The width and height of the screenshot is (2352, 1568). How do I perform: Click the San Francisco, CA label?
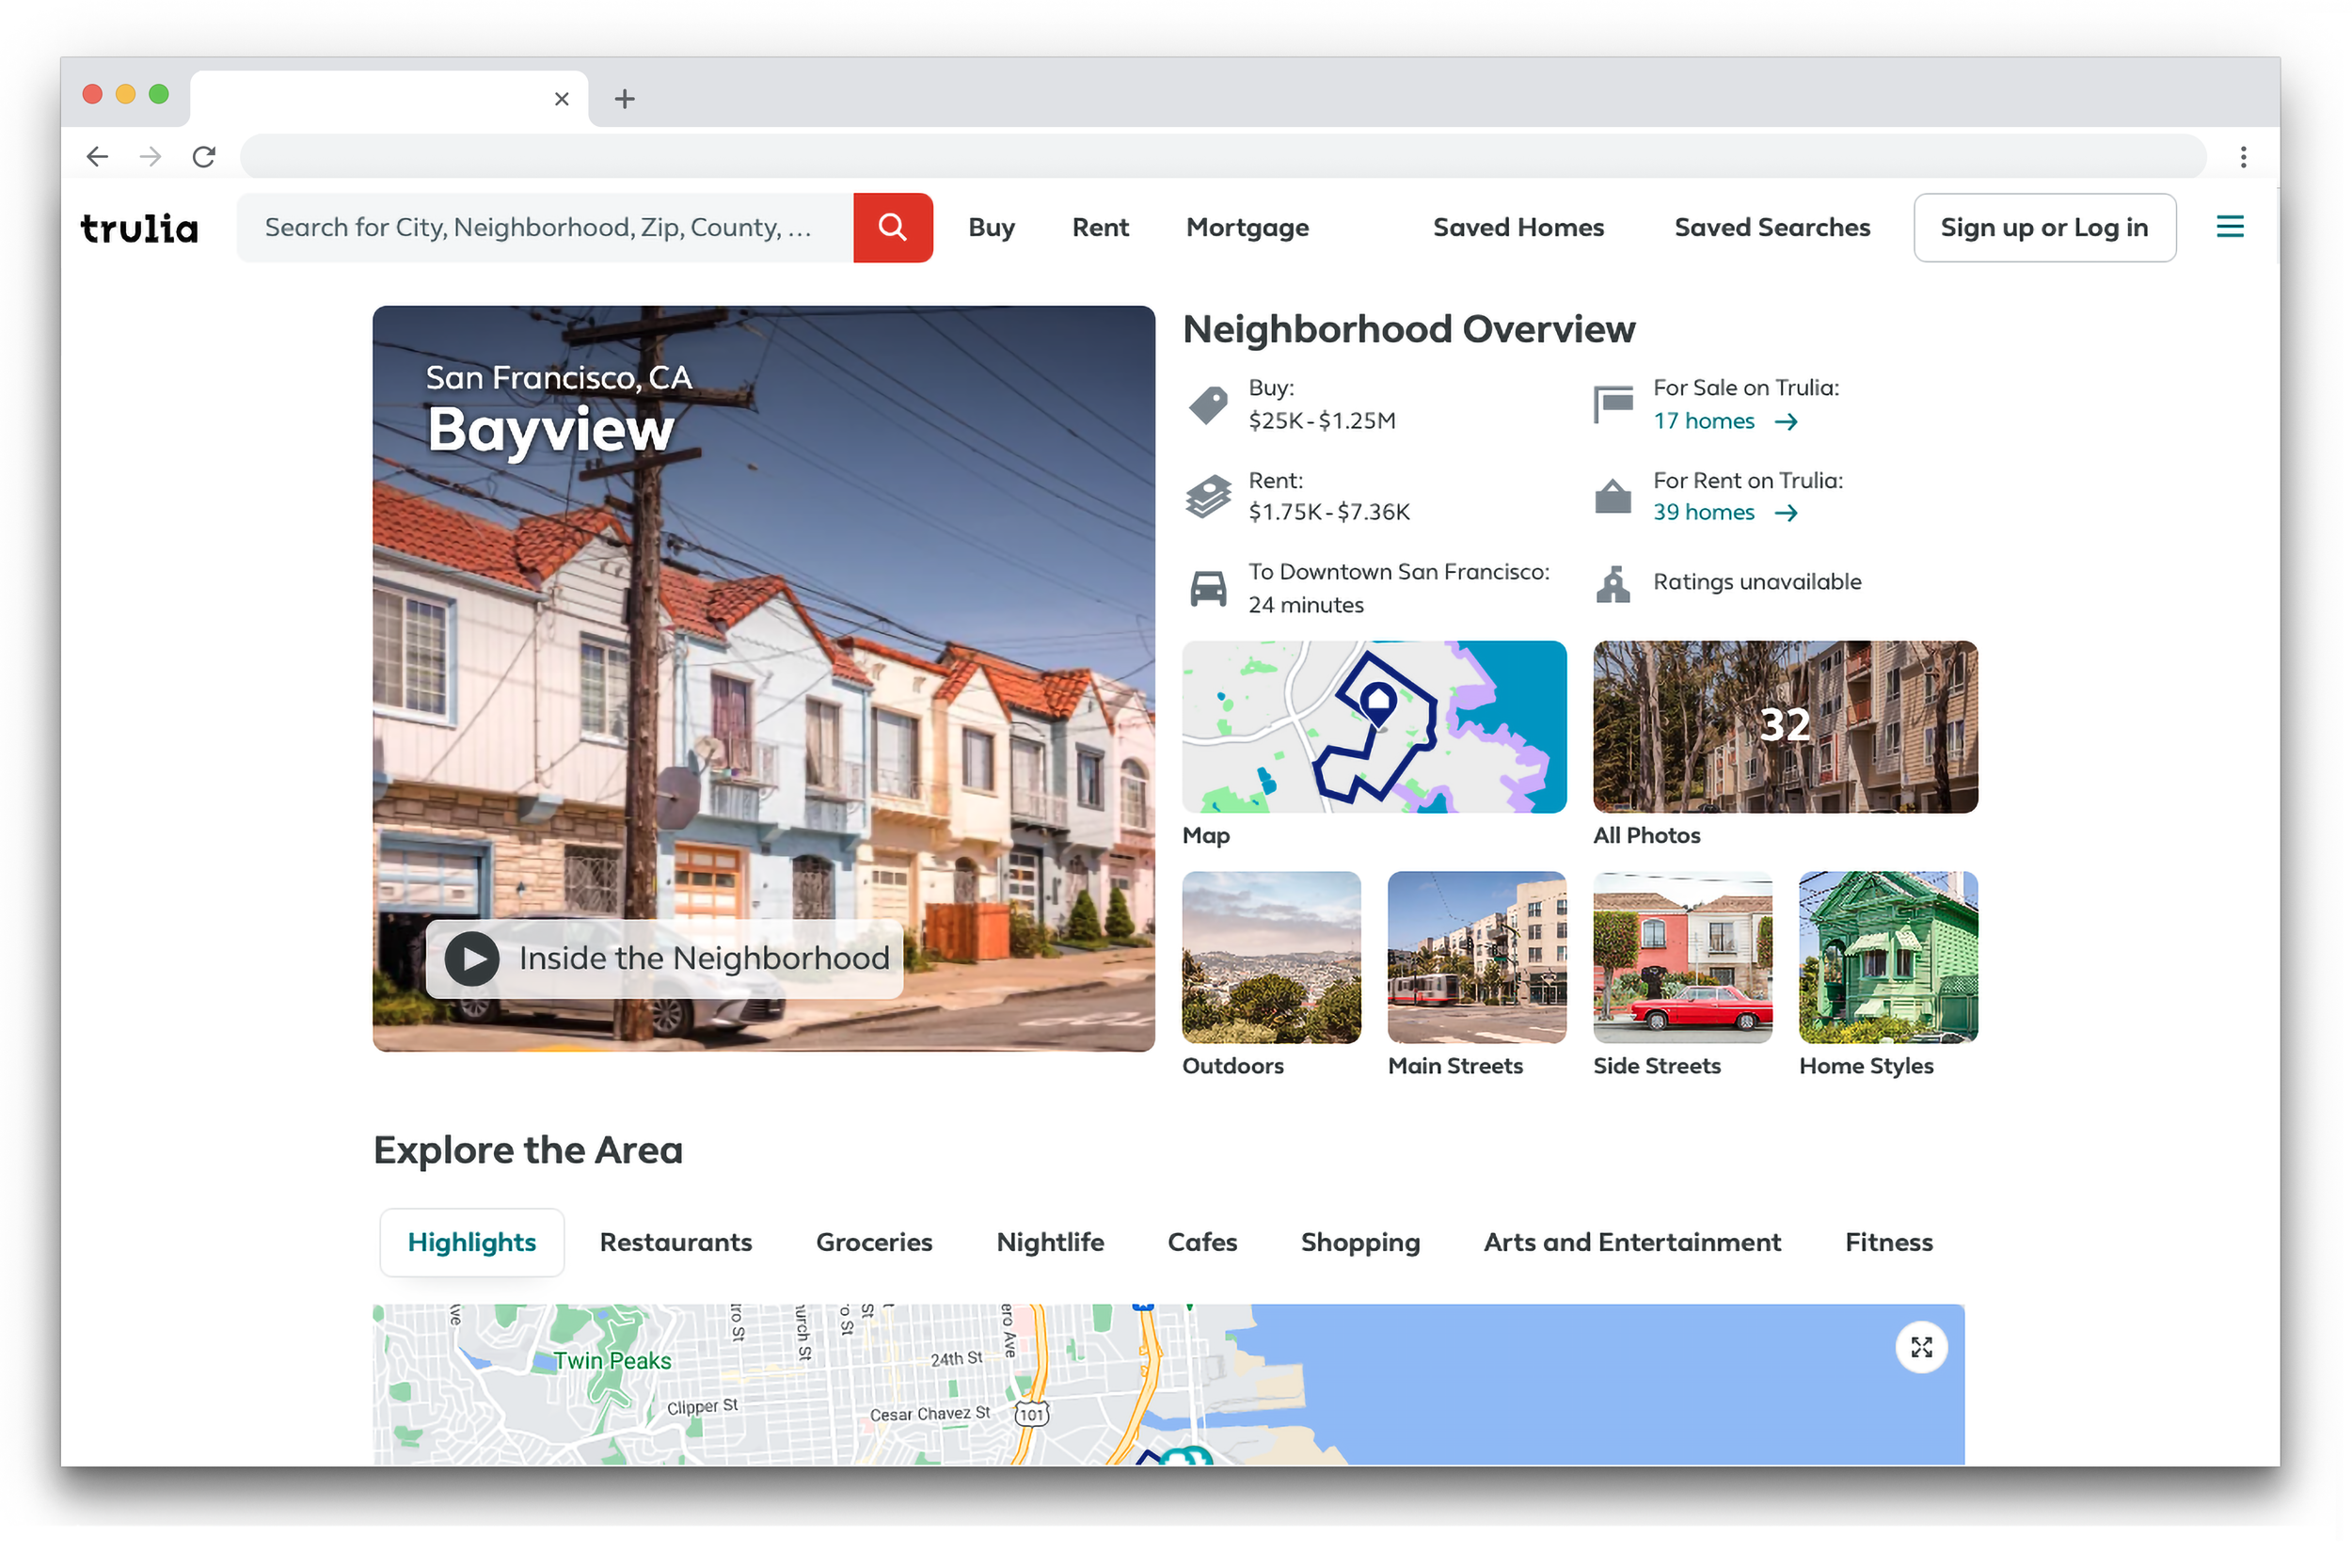point(559,378)
